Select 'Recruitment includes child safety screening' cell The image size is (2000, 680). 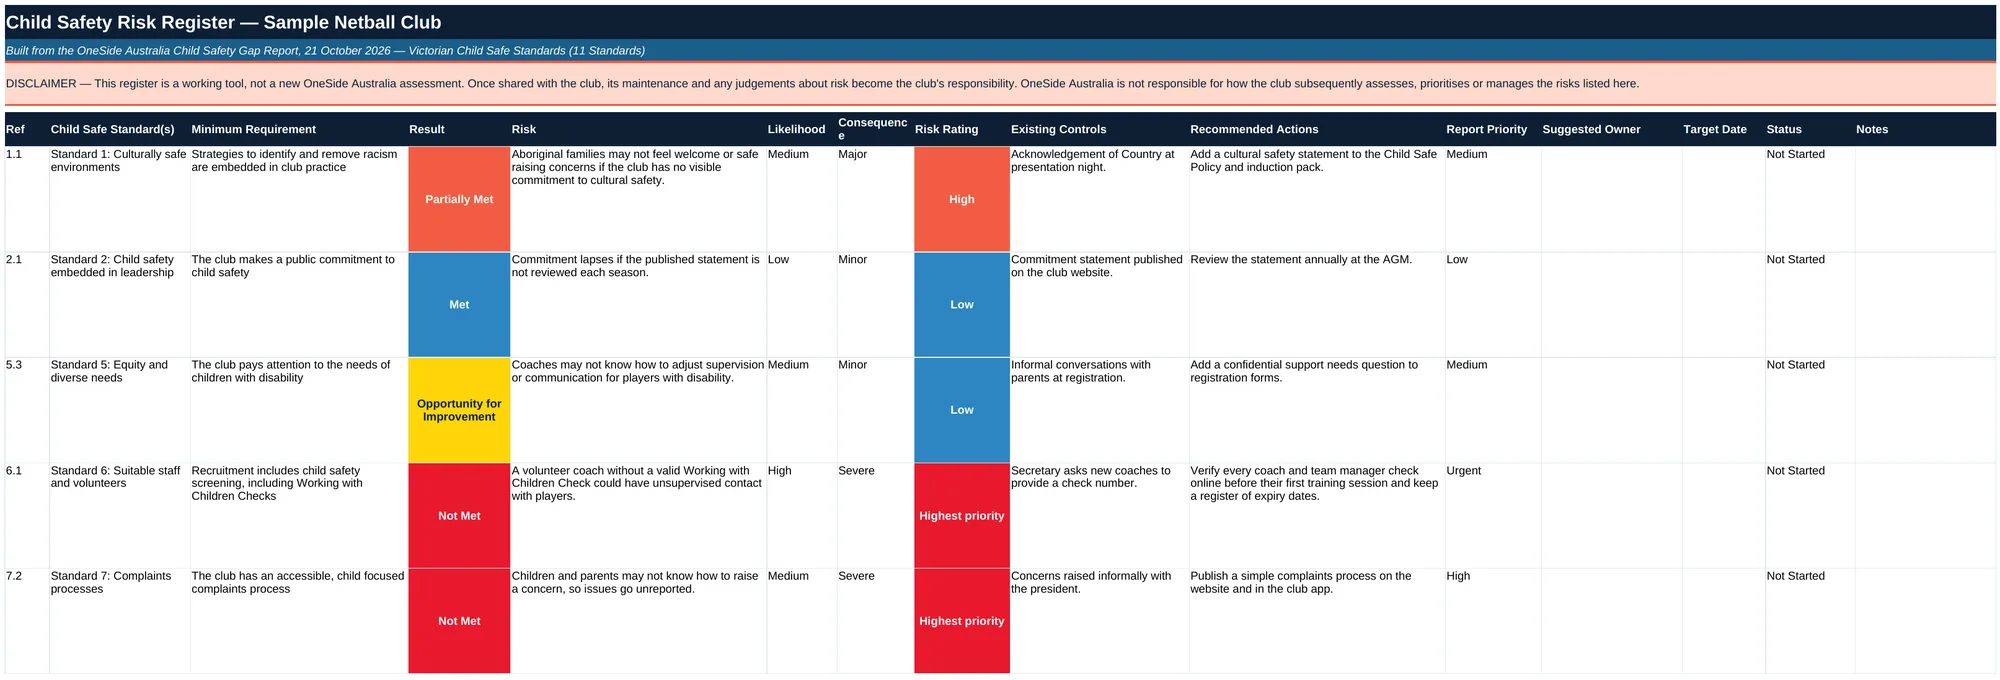[299, 515]
